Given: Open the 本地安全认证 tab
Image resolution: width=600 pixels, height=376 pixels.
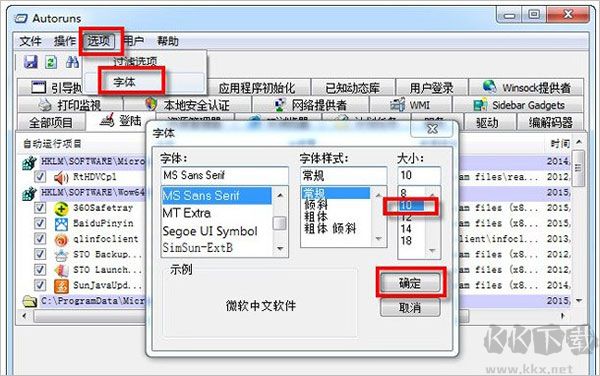Looking at the screenshot, I should (188, 105).
